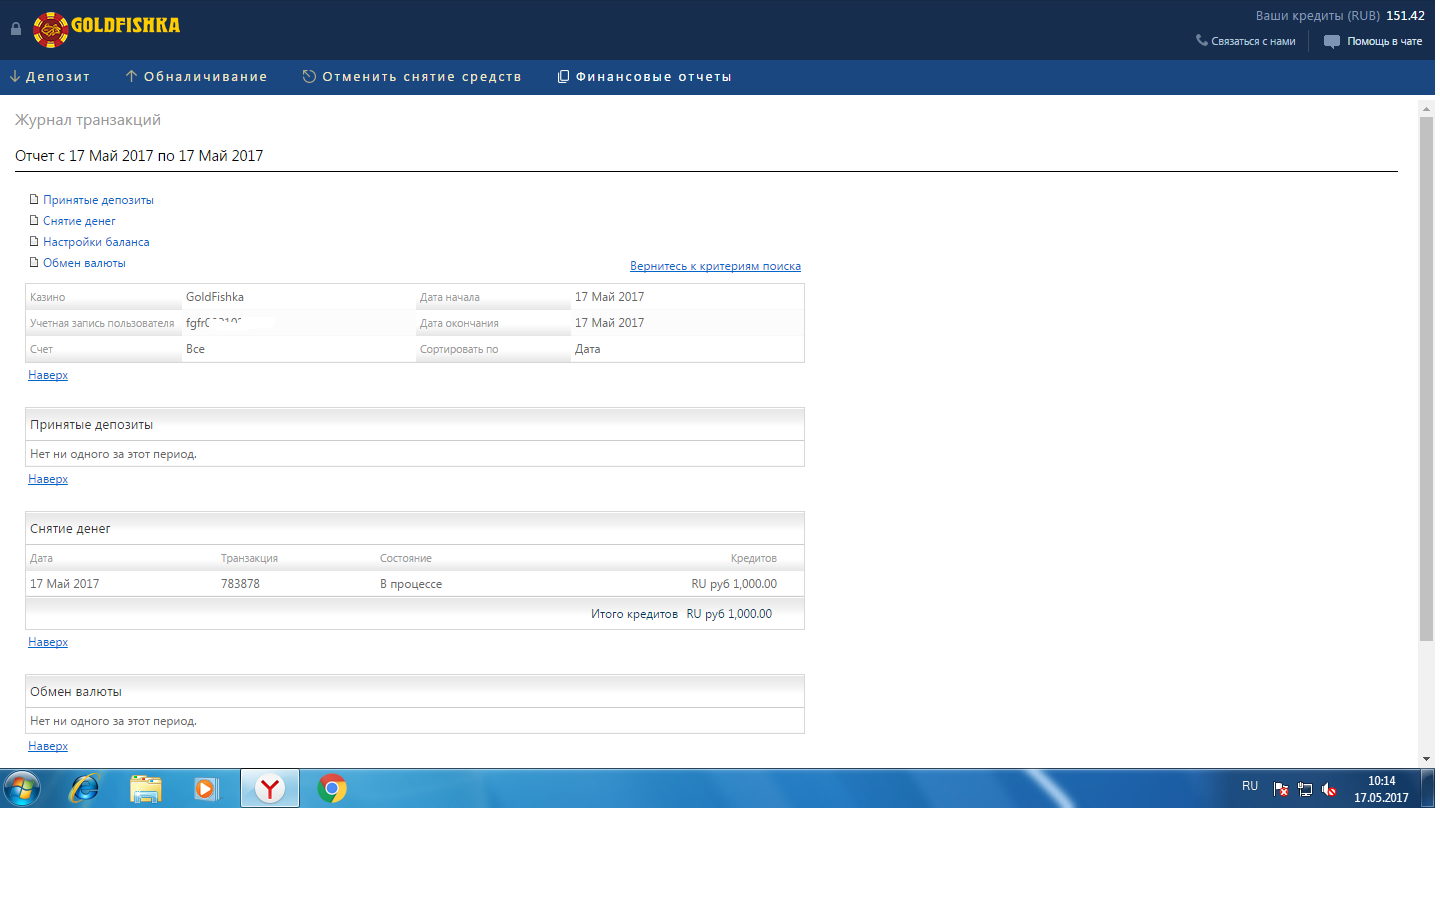The height and width of the screenshot is (900, 1440).
Task: Click Наверх link below Принятые депозиты table
Action: tap(48, 479)
